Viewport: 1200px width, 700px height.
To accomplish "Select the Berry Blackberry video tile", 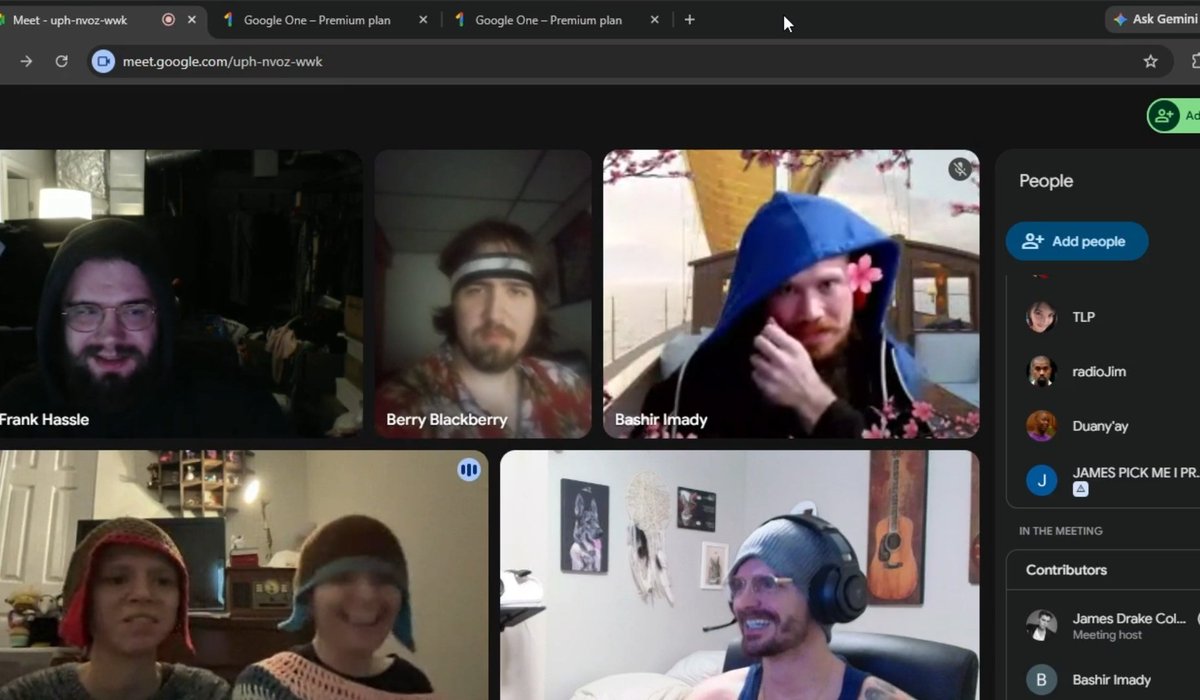I will [483, 294].
